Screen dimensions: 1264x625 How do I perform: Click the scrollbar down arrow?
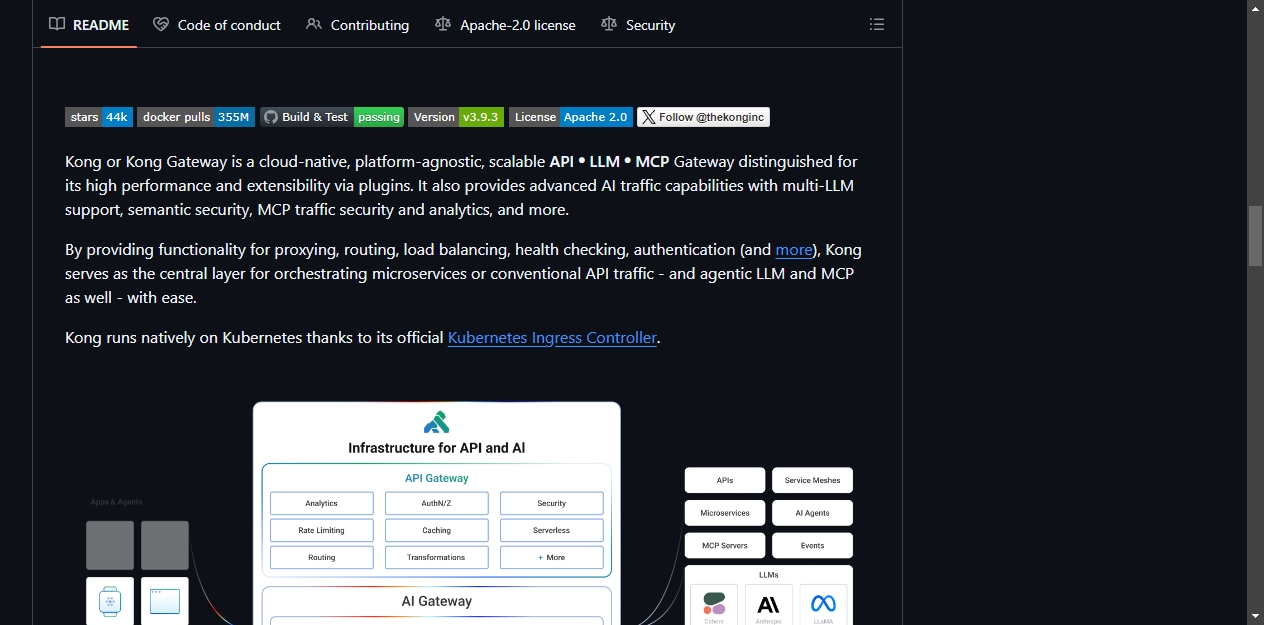coord(1255,616)
